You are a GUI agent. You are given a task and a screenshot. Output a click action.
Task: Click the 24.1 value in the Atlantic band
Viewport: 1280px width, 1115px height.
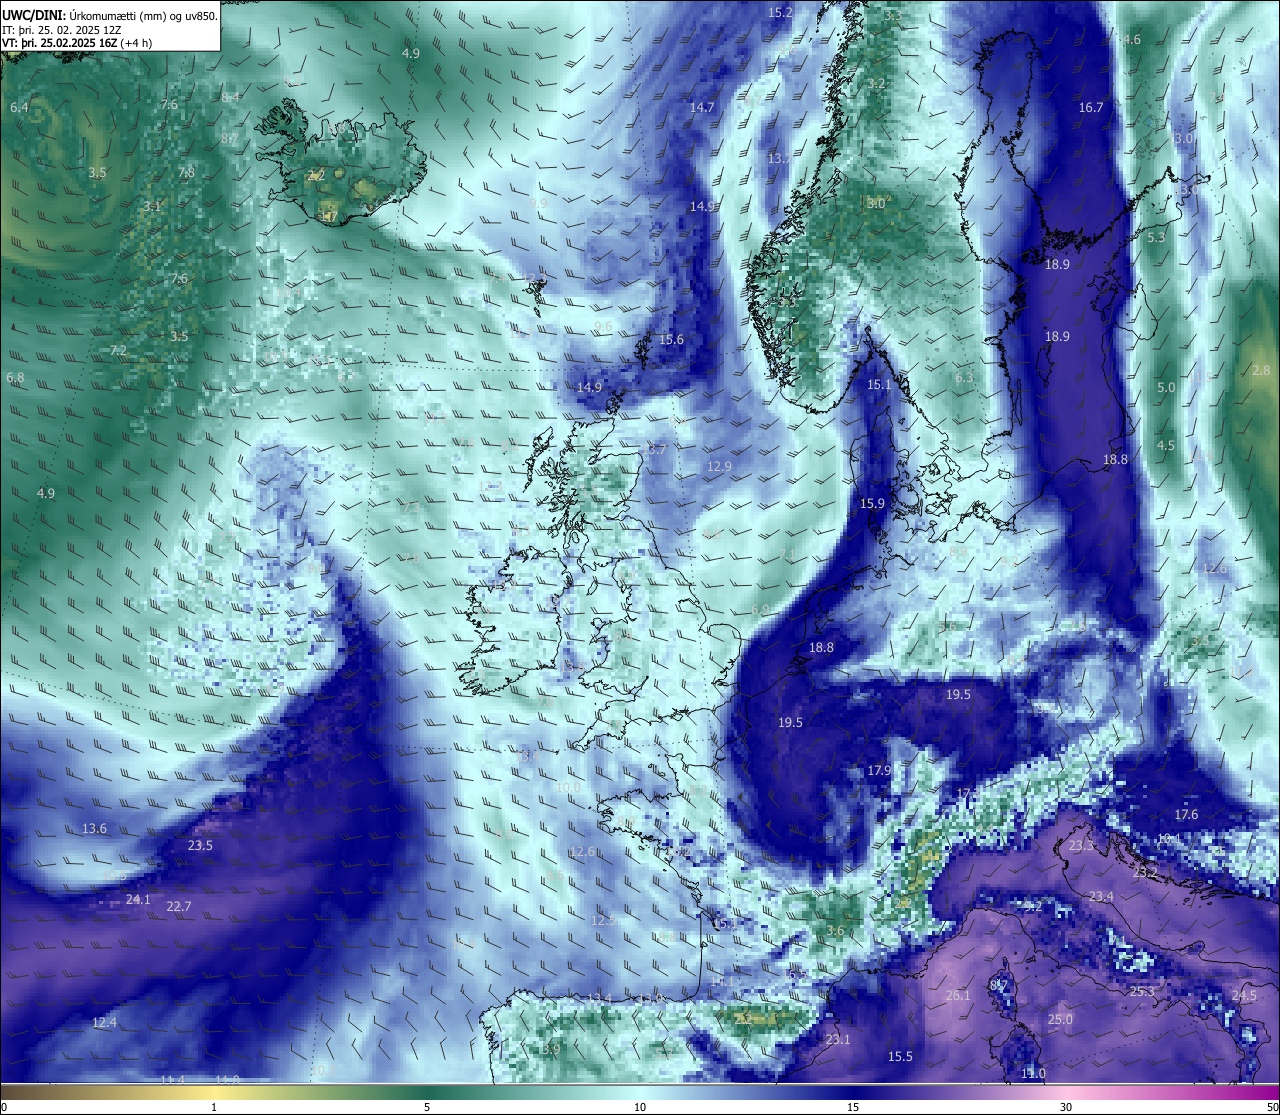[138, 899]
